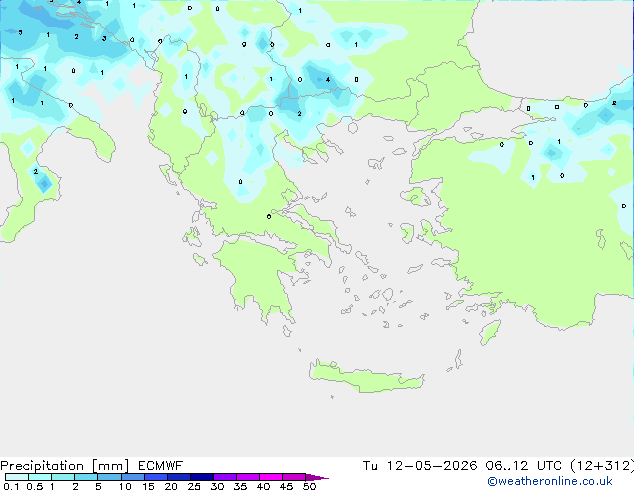Click the '2' value over southern Italy's Calabria

(36, 171)
